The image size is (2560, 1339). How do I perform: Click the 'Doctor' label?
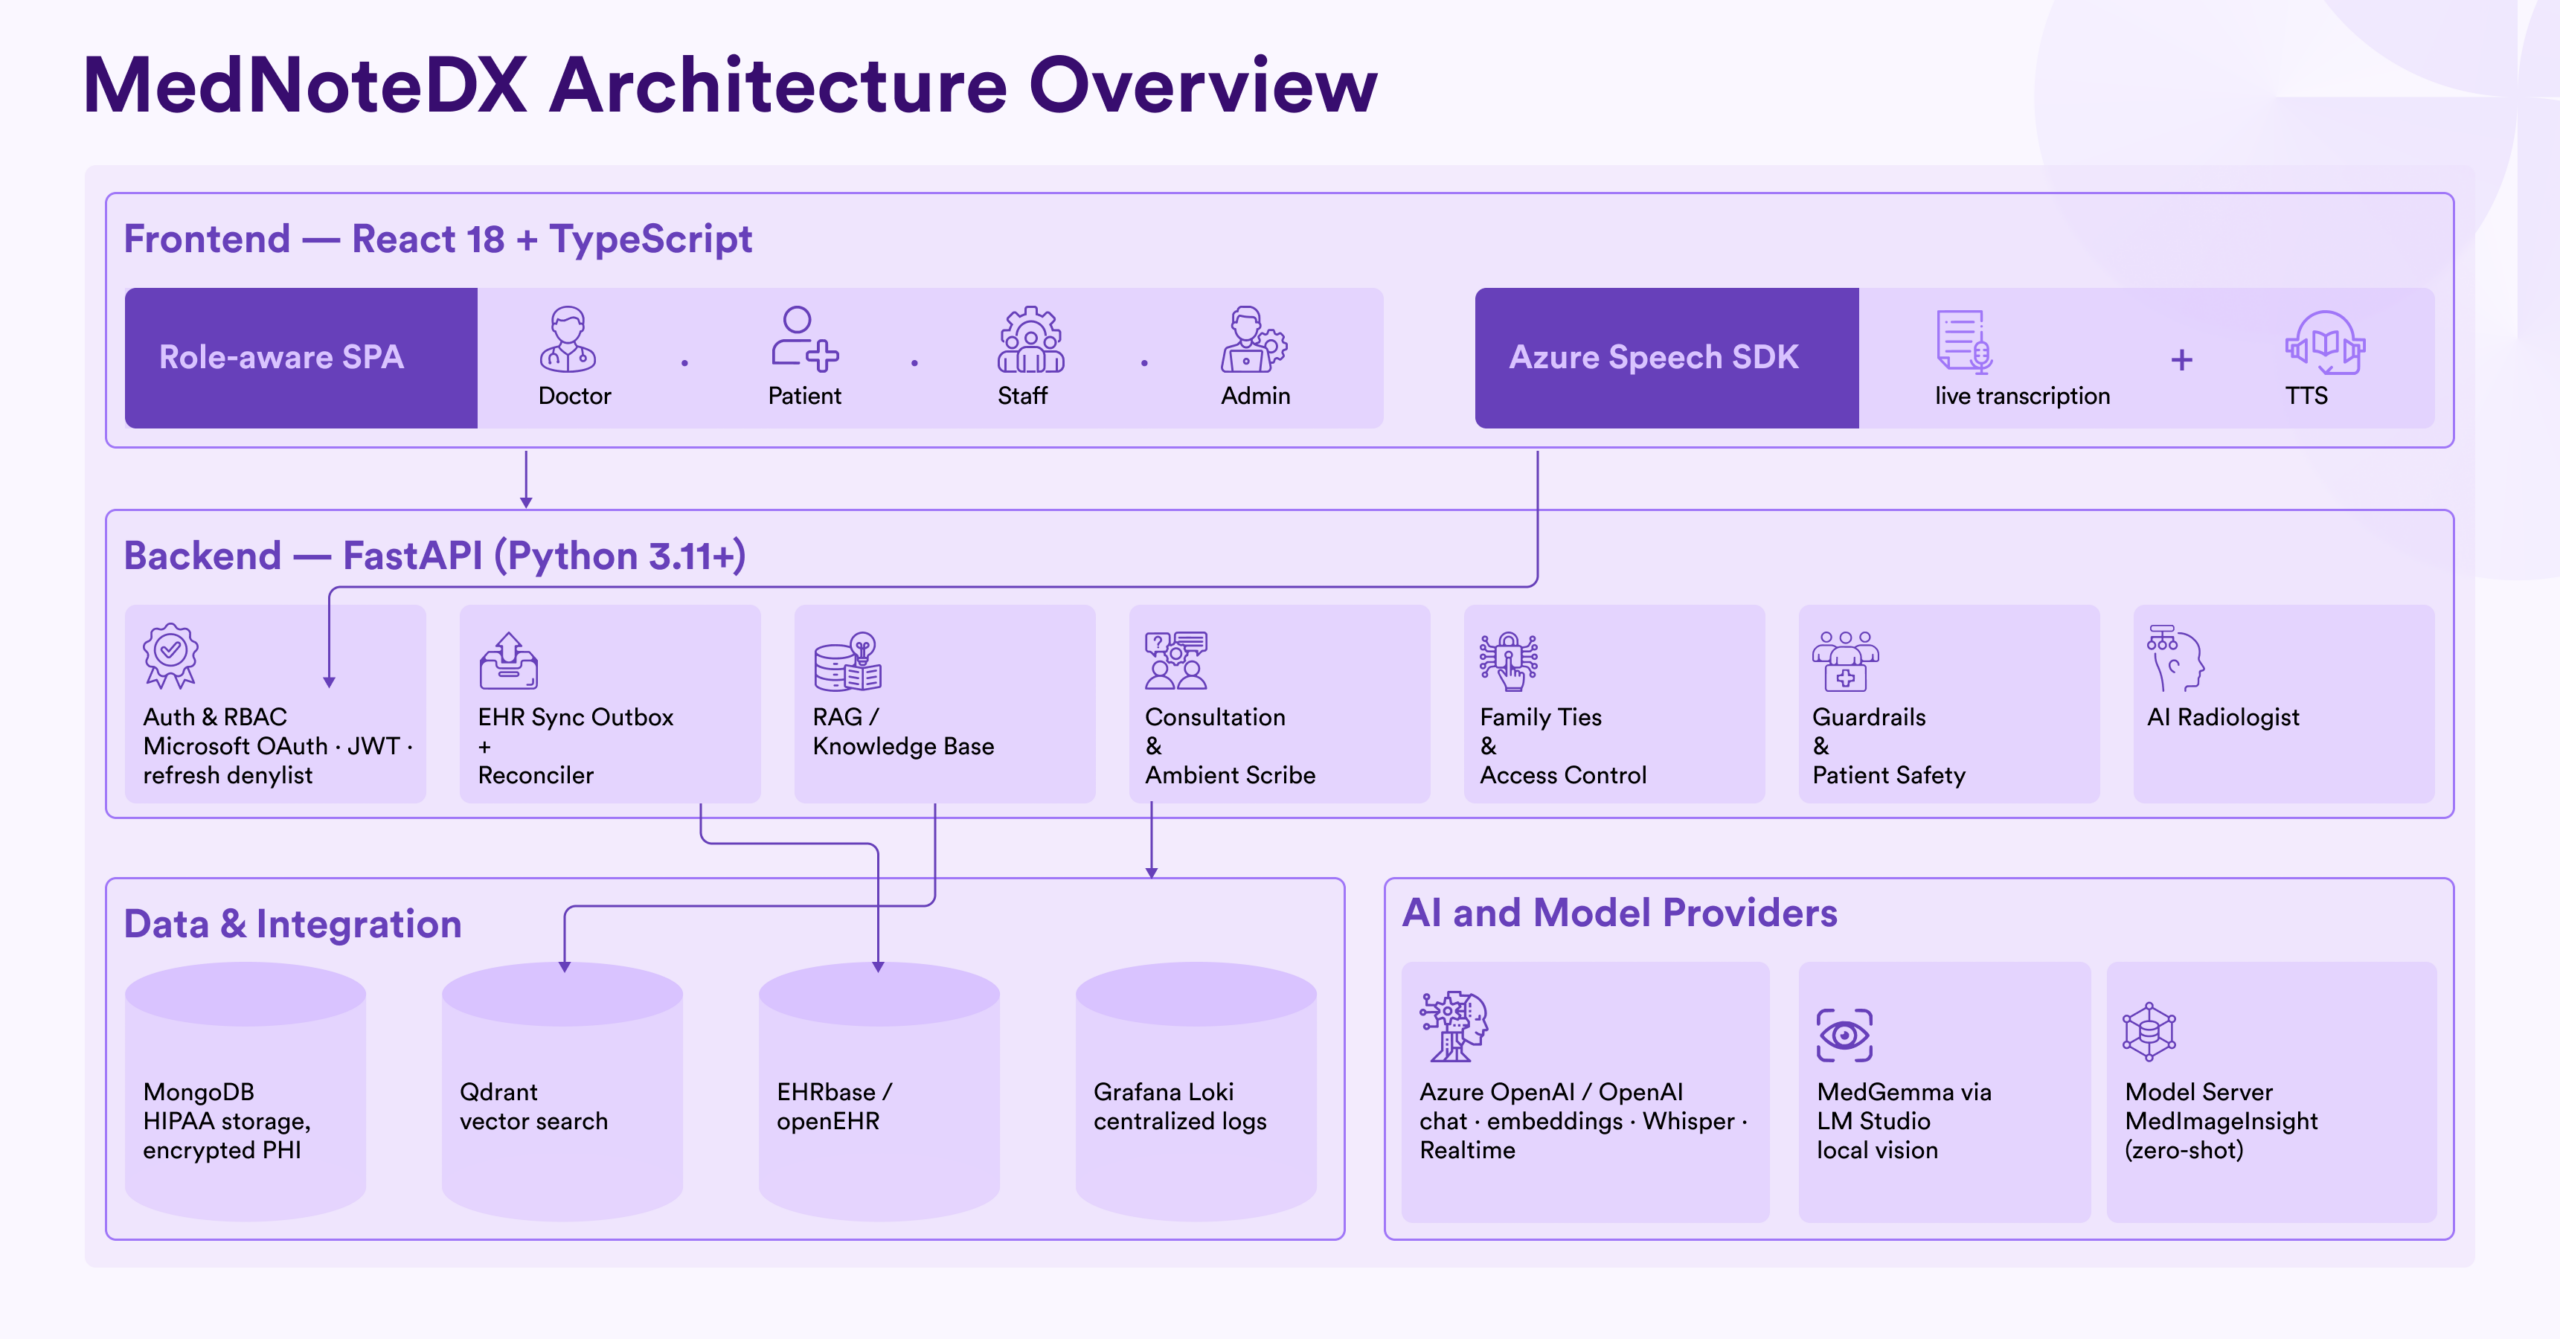(x=574, y=396)
